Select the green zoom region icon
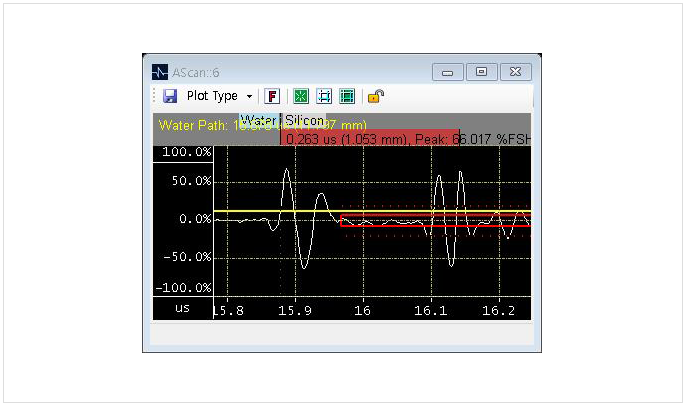Image resolution: width=686 pixels, height=406 pixels. 324,96
